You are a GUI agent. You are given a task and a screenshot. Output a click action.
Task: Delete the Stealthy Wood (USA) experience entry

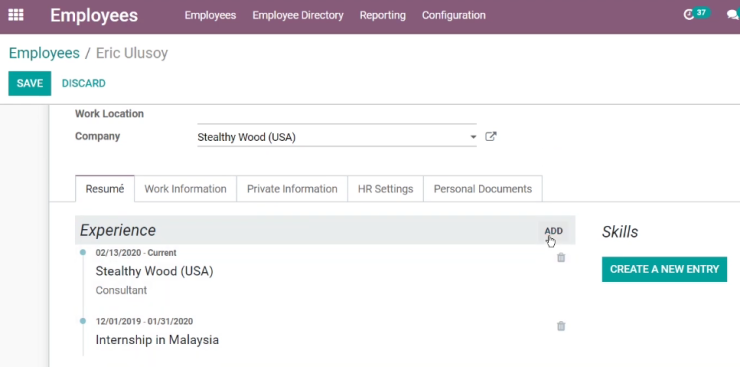pyautogui.click(x=561, y=258)
